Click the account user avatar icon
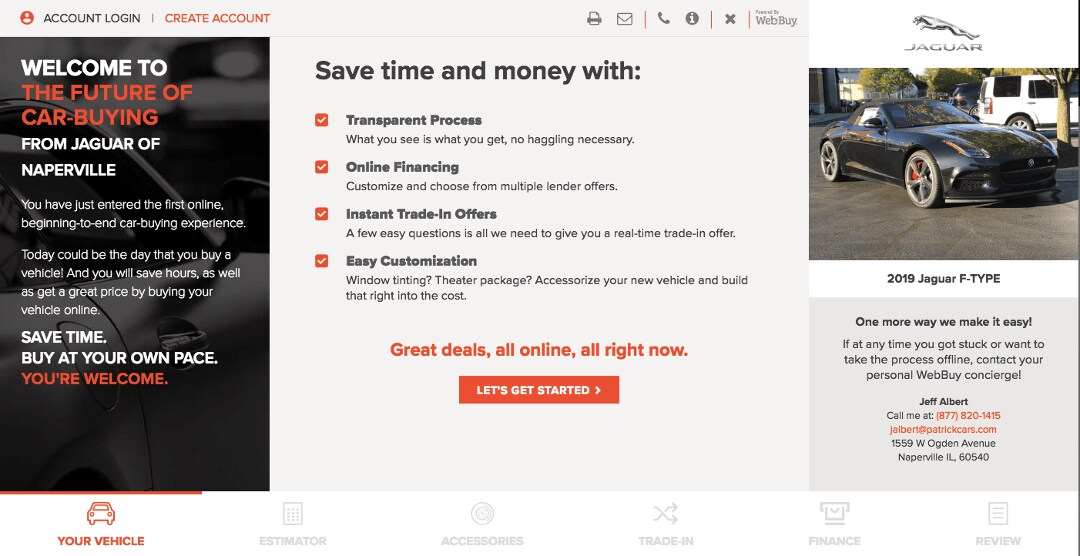This screenshot has width=1080, height=556. (x=27, y=18)
